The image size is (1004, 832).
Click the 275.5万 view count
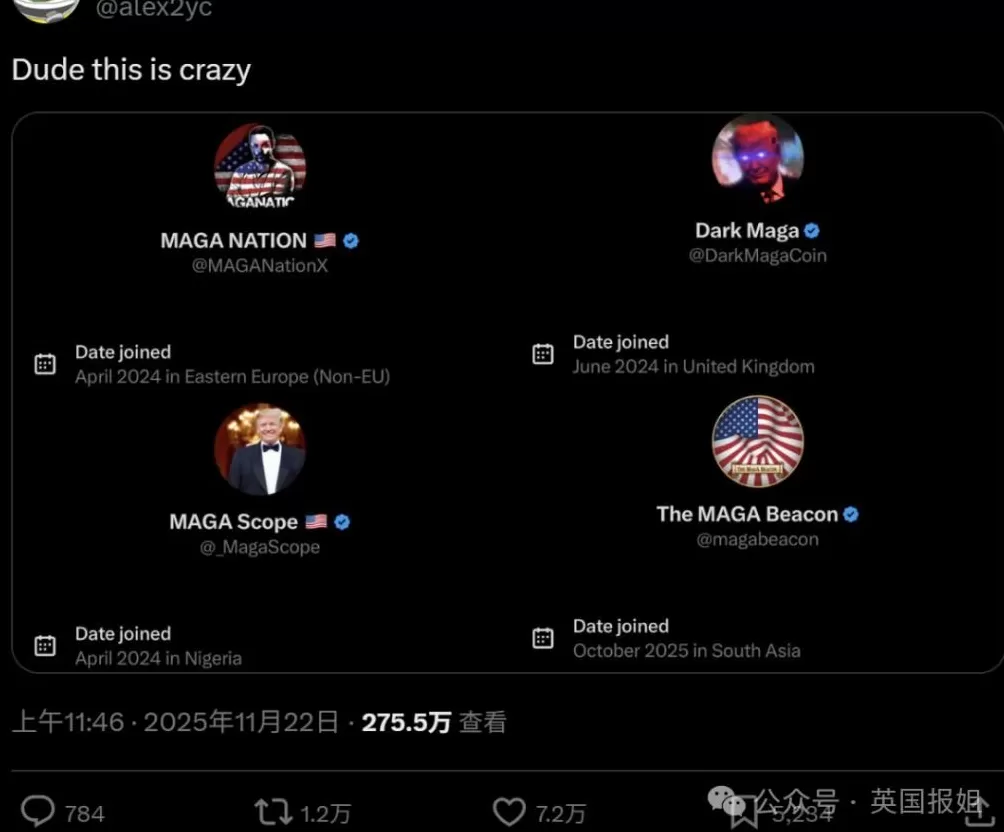(x=406, y=722)
